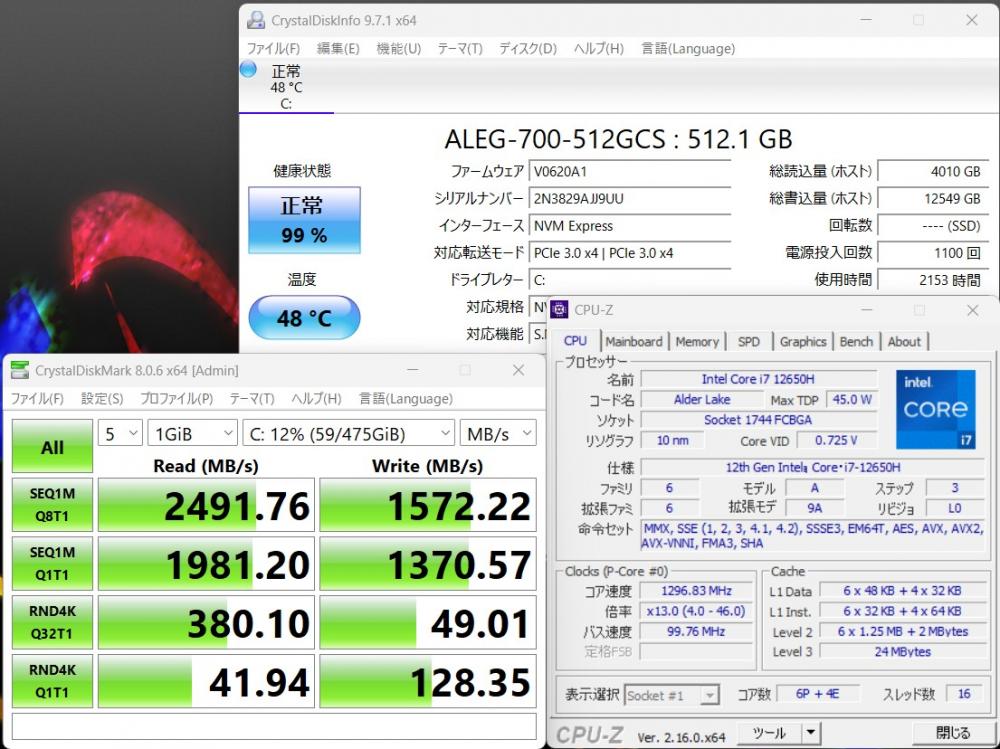The height and width of the screenshot is (749, 1000).
Task: Expand the ツール dropdown arrow in CPU-Z
Action: (x=811, y=732)
